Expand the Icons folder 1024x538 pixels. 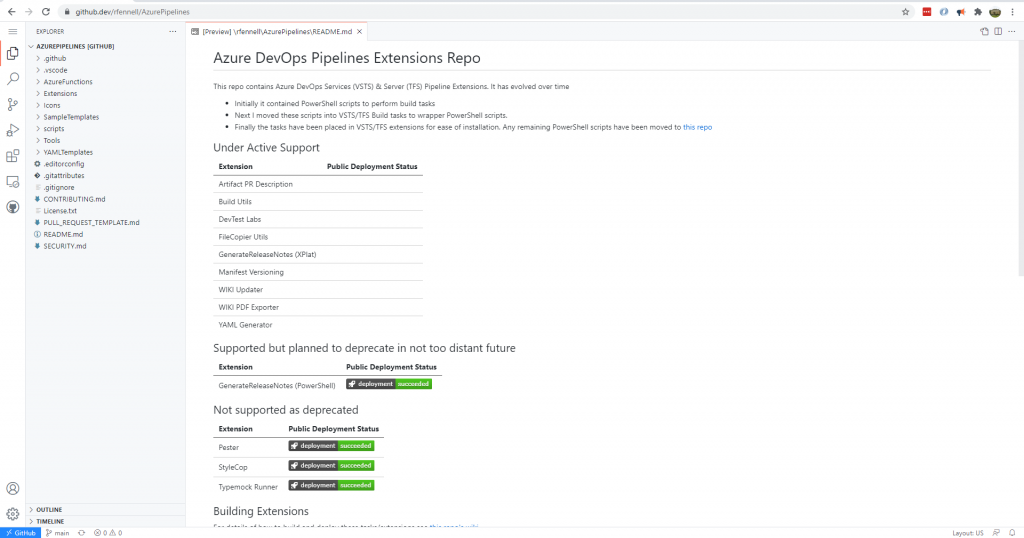(x=105, y=105)
